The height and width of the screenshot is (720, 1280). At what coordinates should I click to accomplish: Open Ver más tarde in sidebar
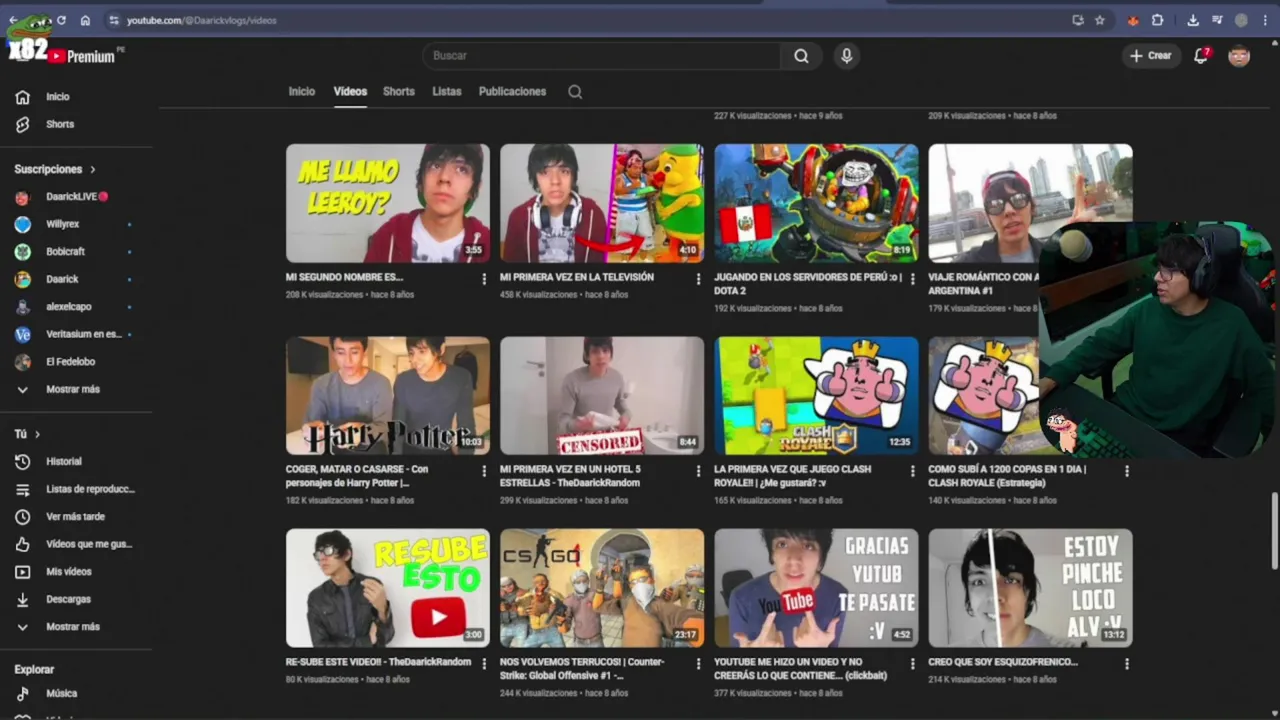click(x=76, y=516)
